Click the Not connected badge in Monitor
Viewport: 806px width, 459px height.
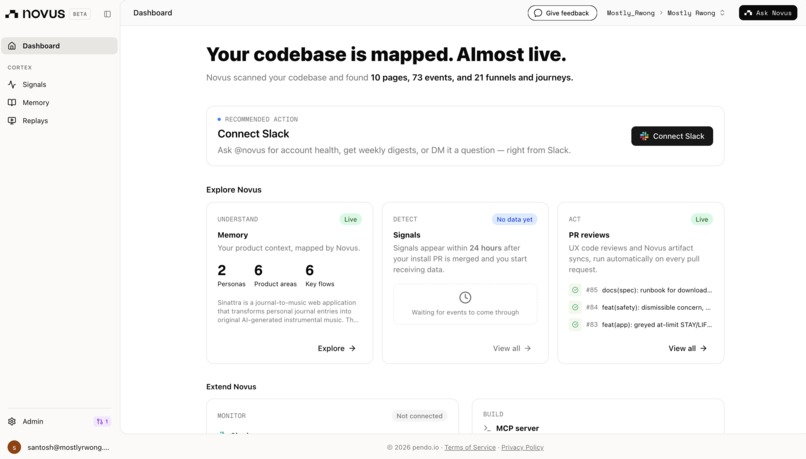click(419, 416)
